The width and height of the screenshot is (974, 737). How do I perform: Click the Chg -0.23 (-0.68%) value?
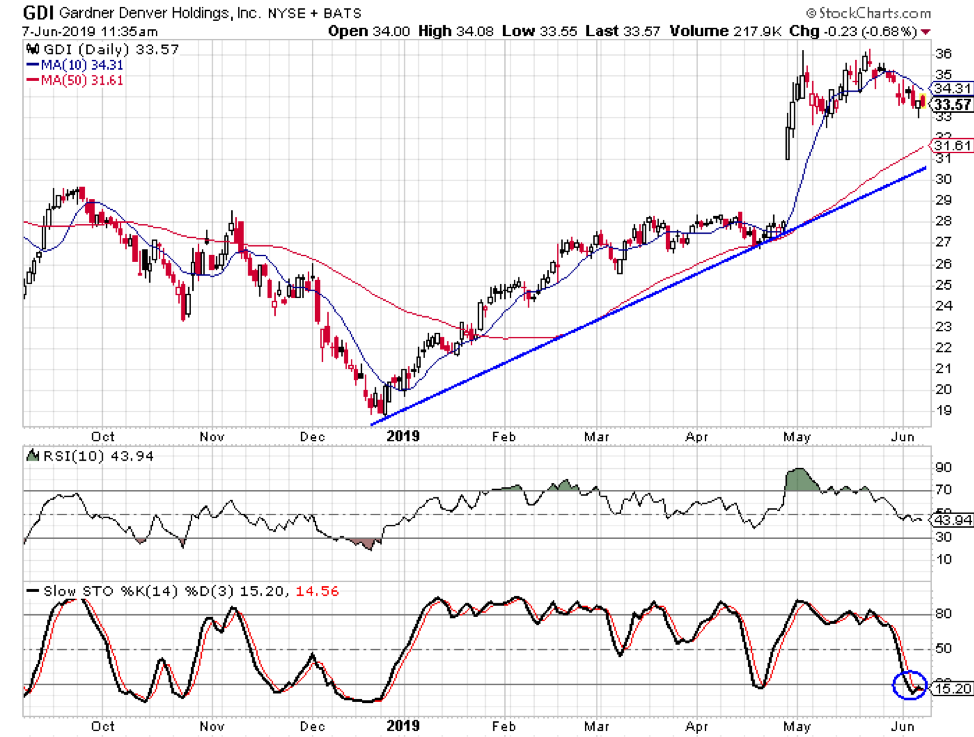click(x=853, y=31)
